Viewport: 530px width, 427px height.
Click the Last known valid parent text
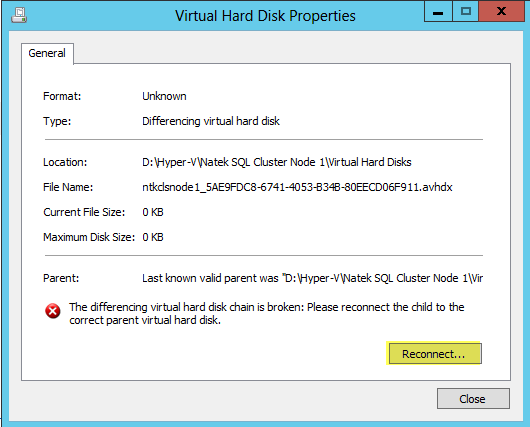coord(312,278)
